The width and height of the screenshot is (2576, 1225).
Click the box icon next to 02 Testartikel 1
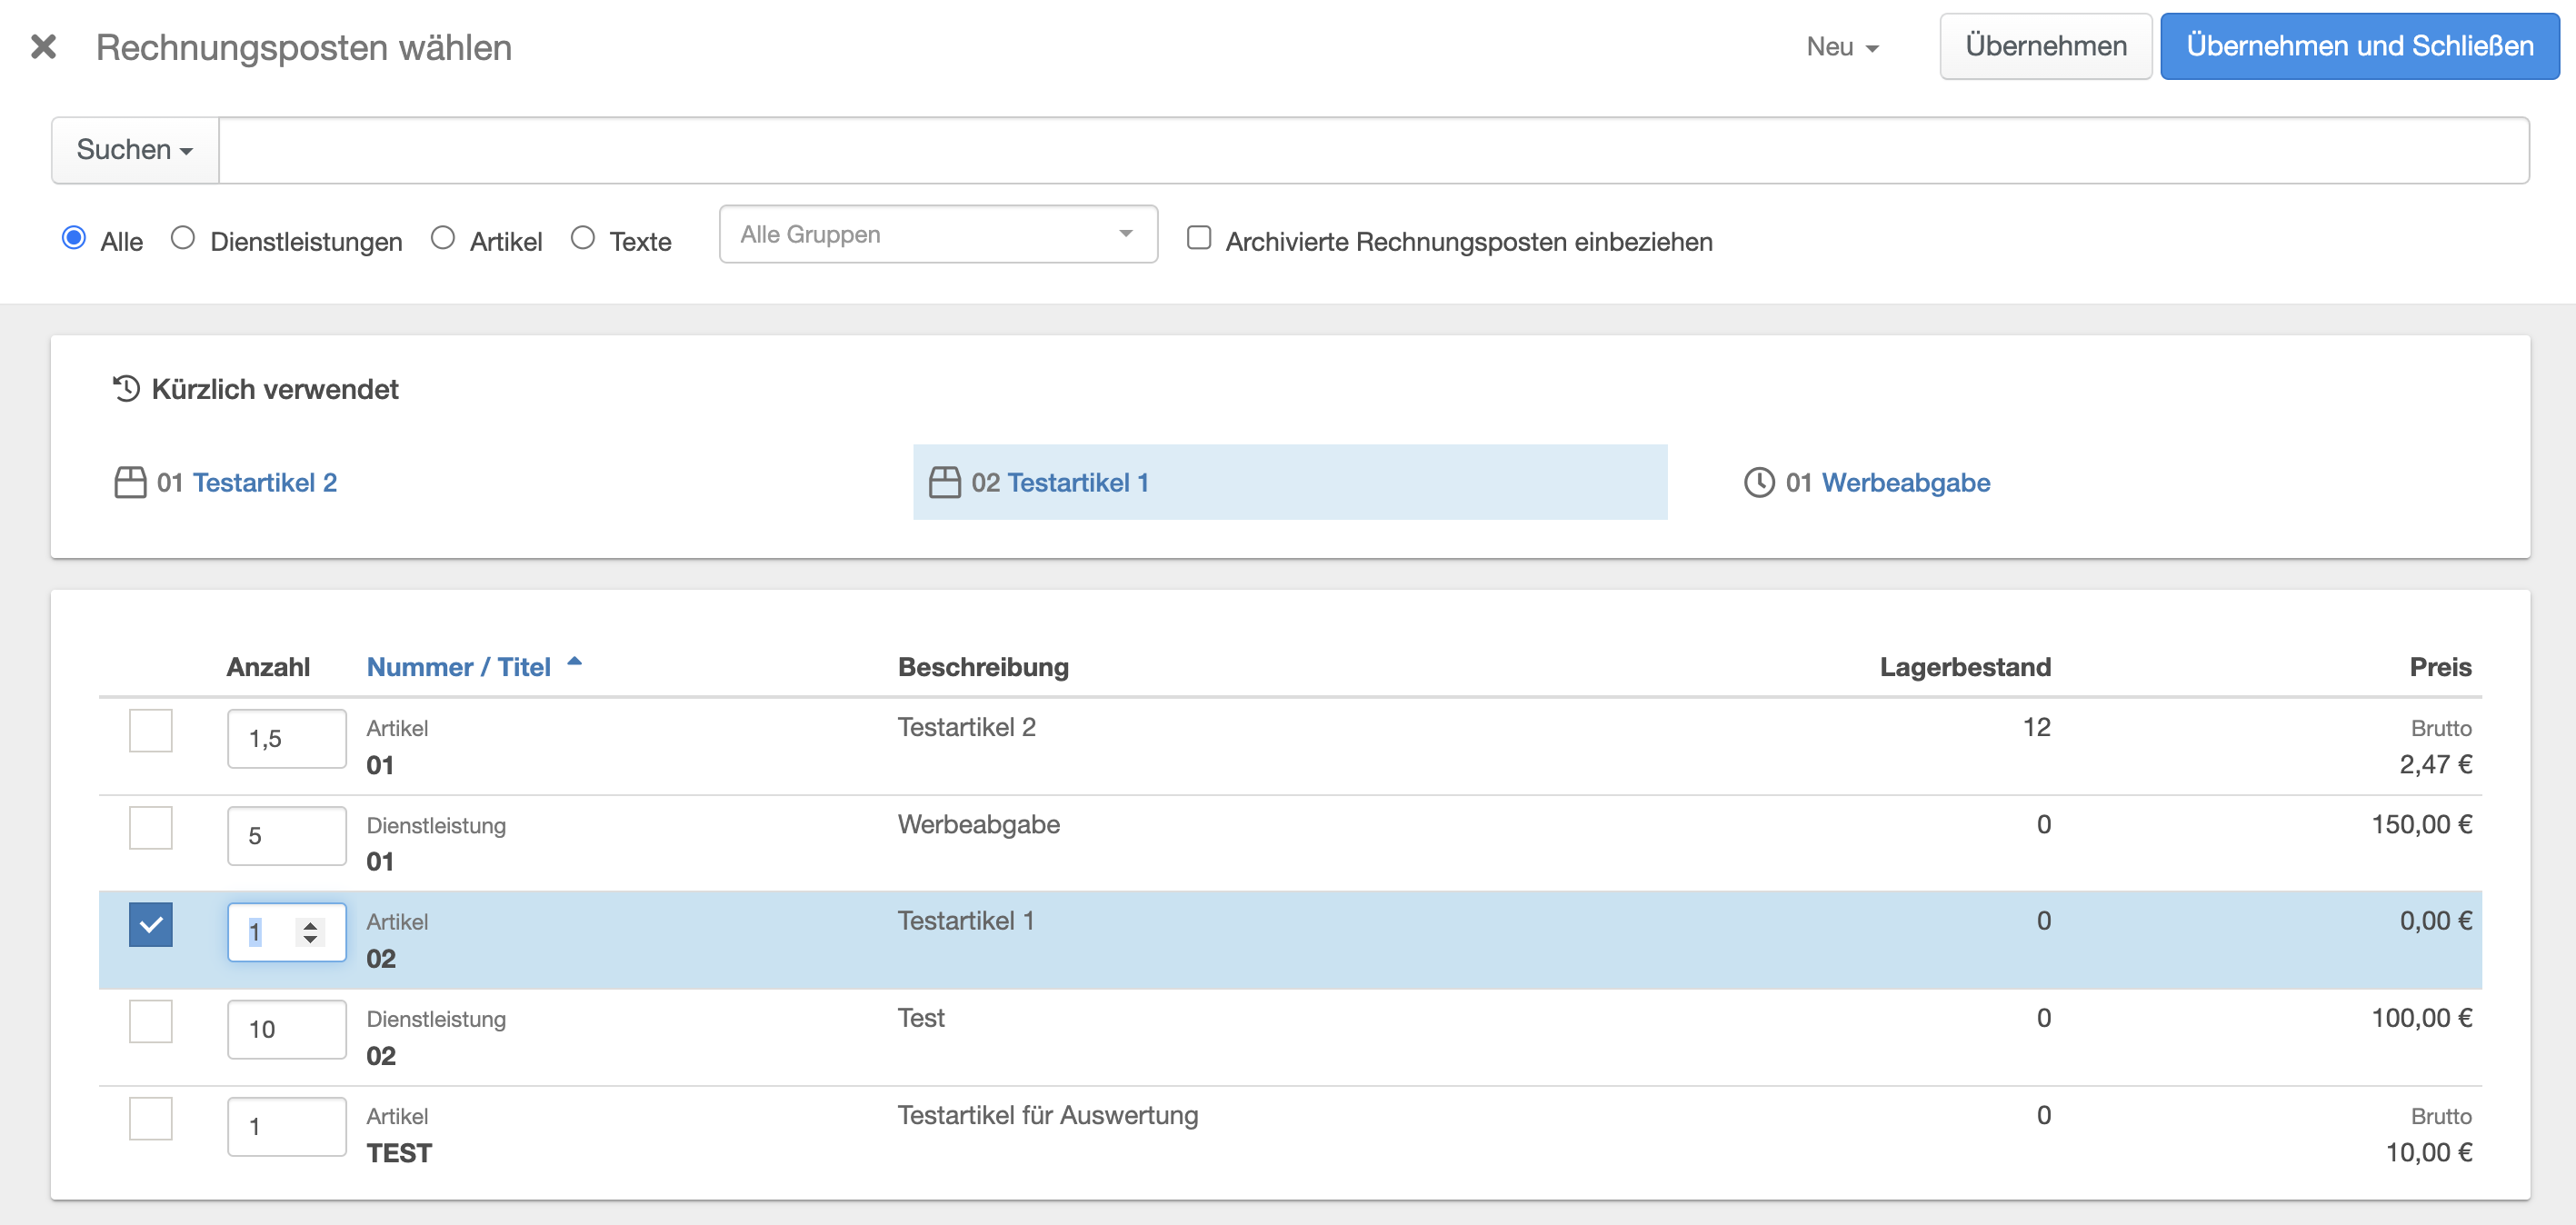944,482
